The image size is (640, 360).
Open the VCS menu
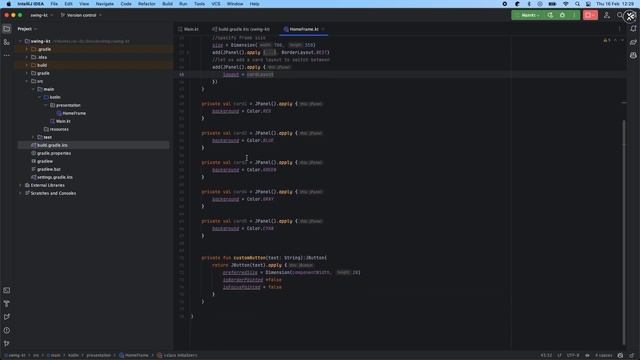(x=216, y=4)
